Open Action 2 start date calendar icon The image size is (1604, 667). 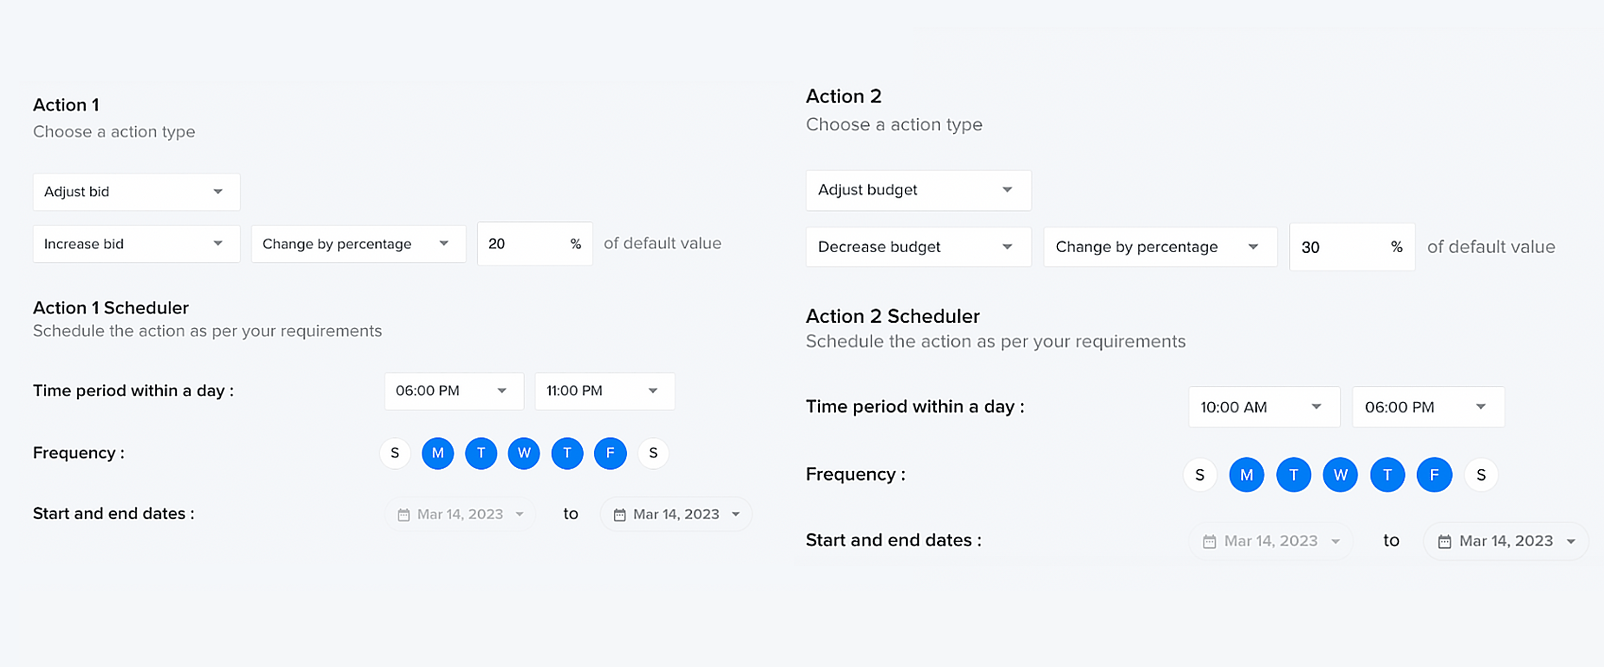pos(1209,541)
